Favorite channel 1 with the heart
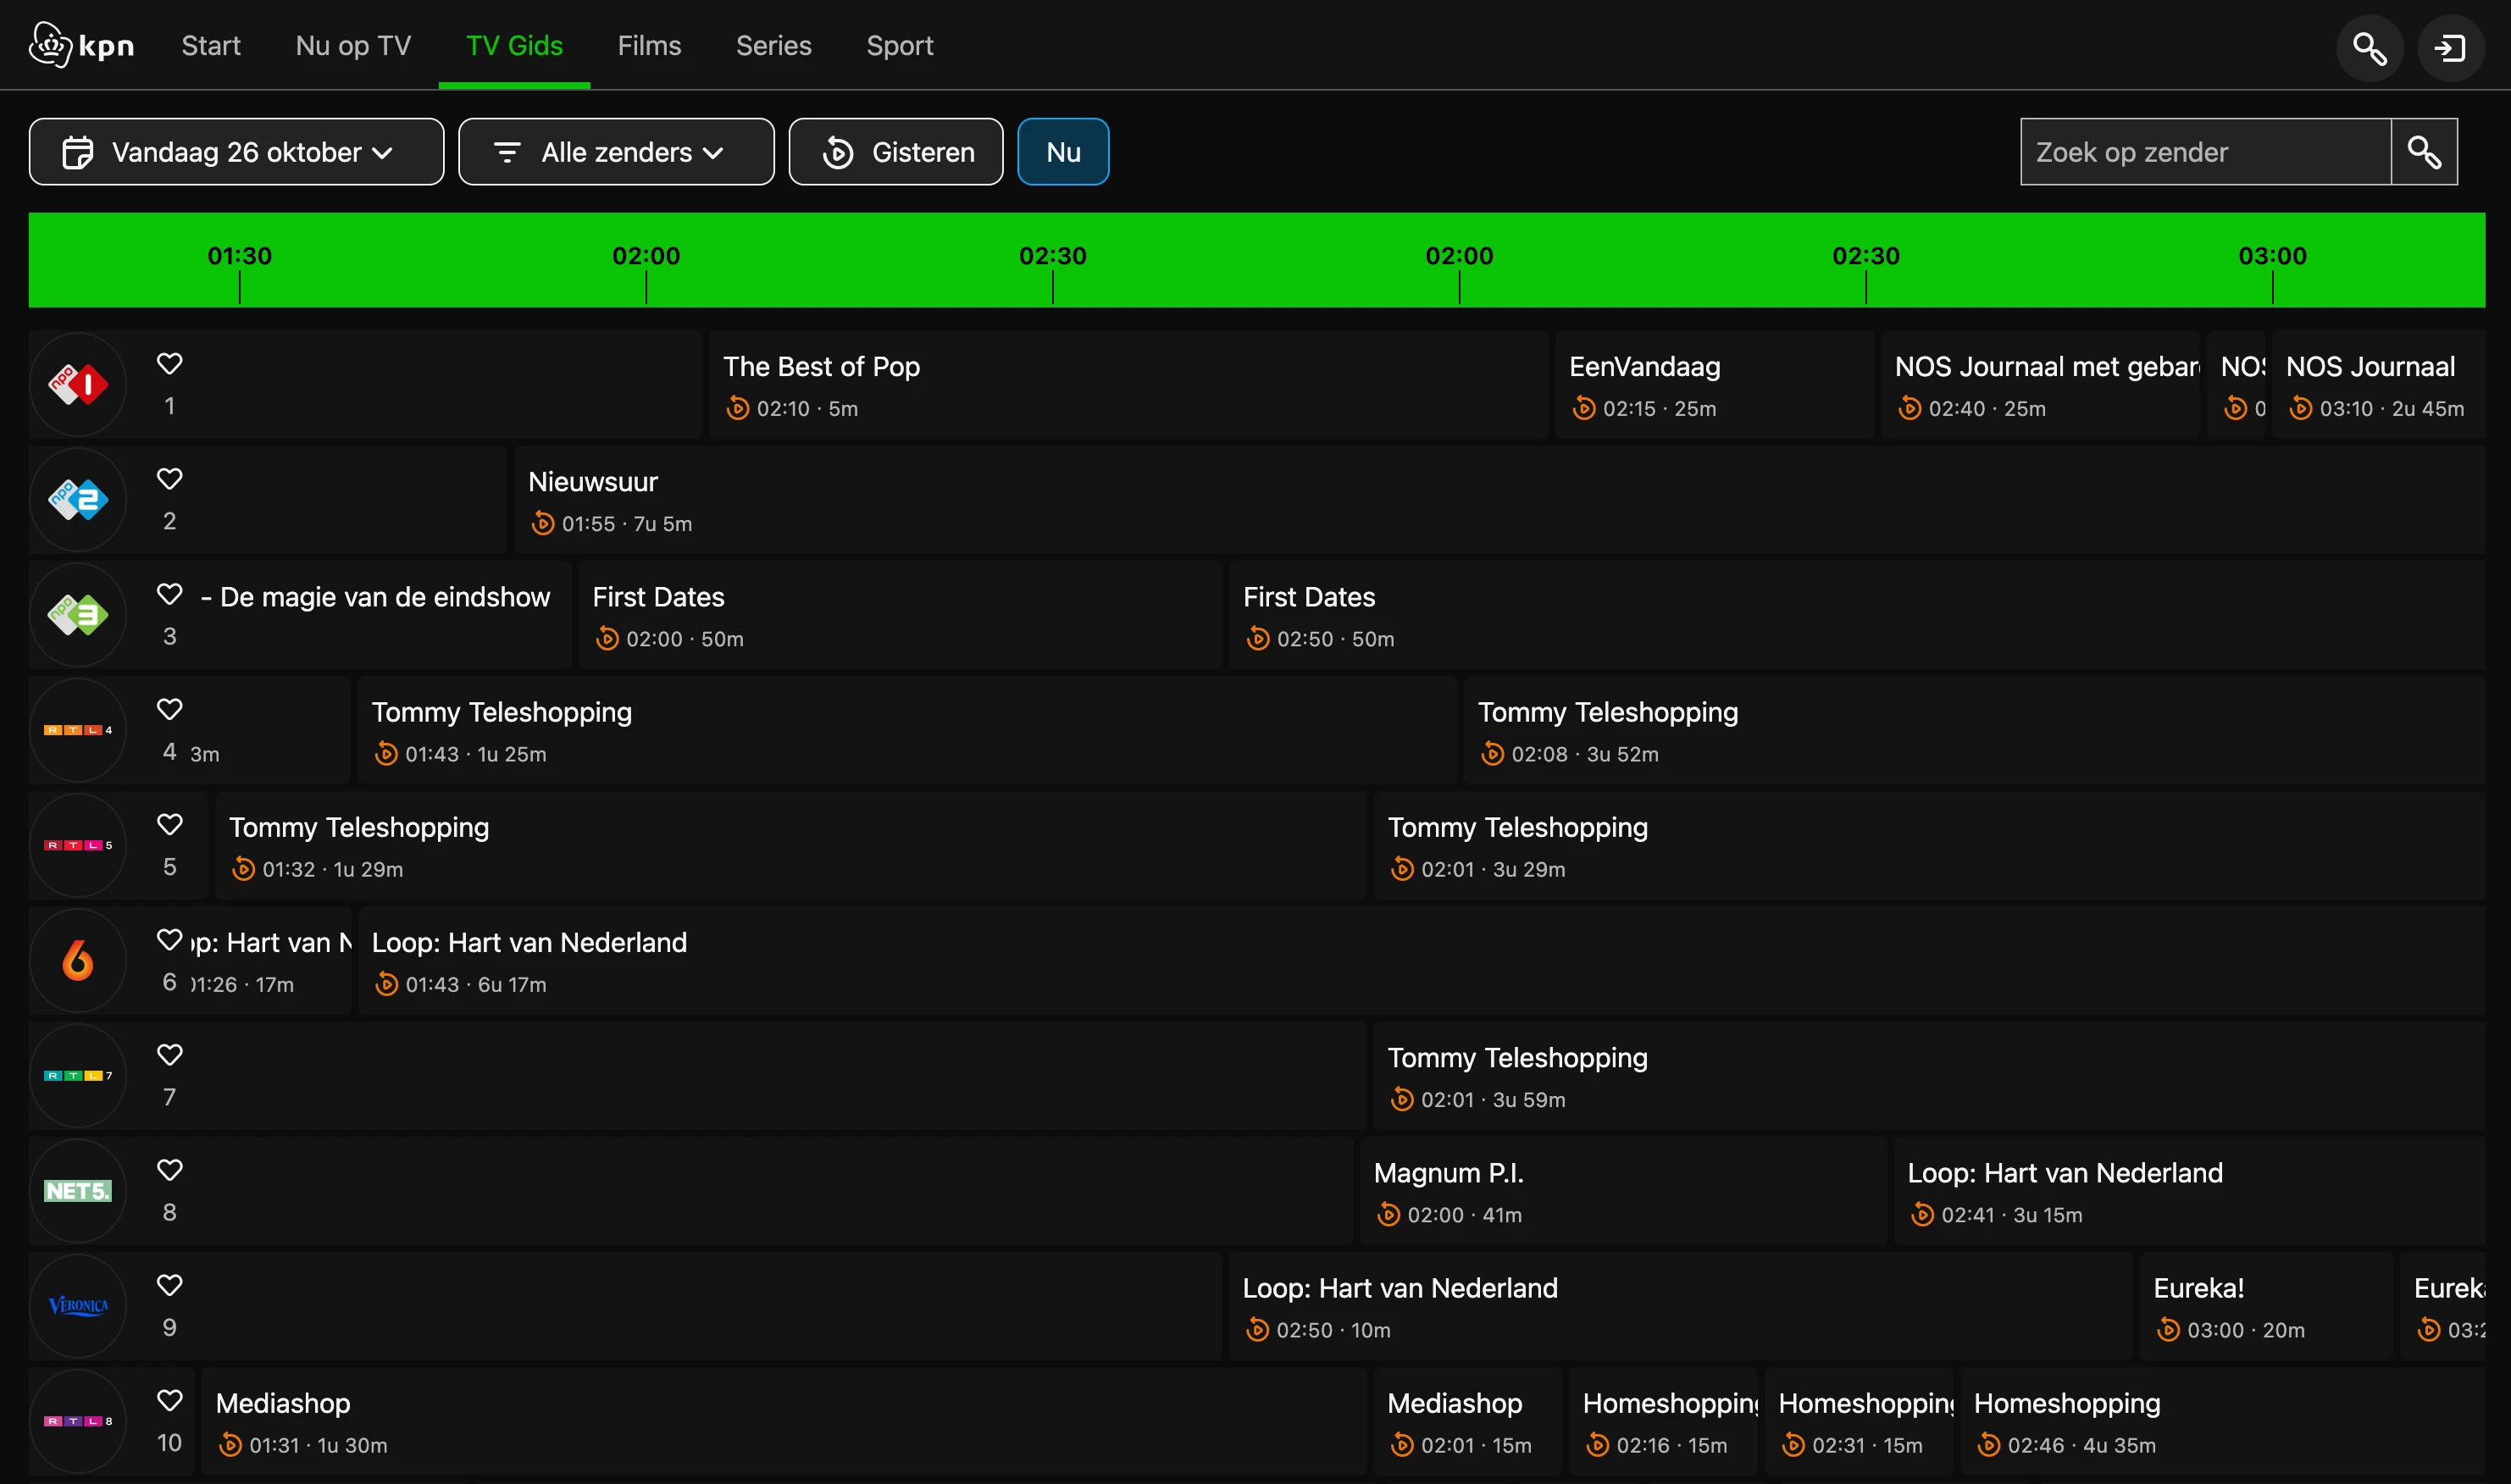Screen dimensions: 2511x1484 pyautogui.click(x=170, y=363)
